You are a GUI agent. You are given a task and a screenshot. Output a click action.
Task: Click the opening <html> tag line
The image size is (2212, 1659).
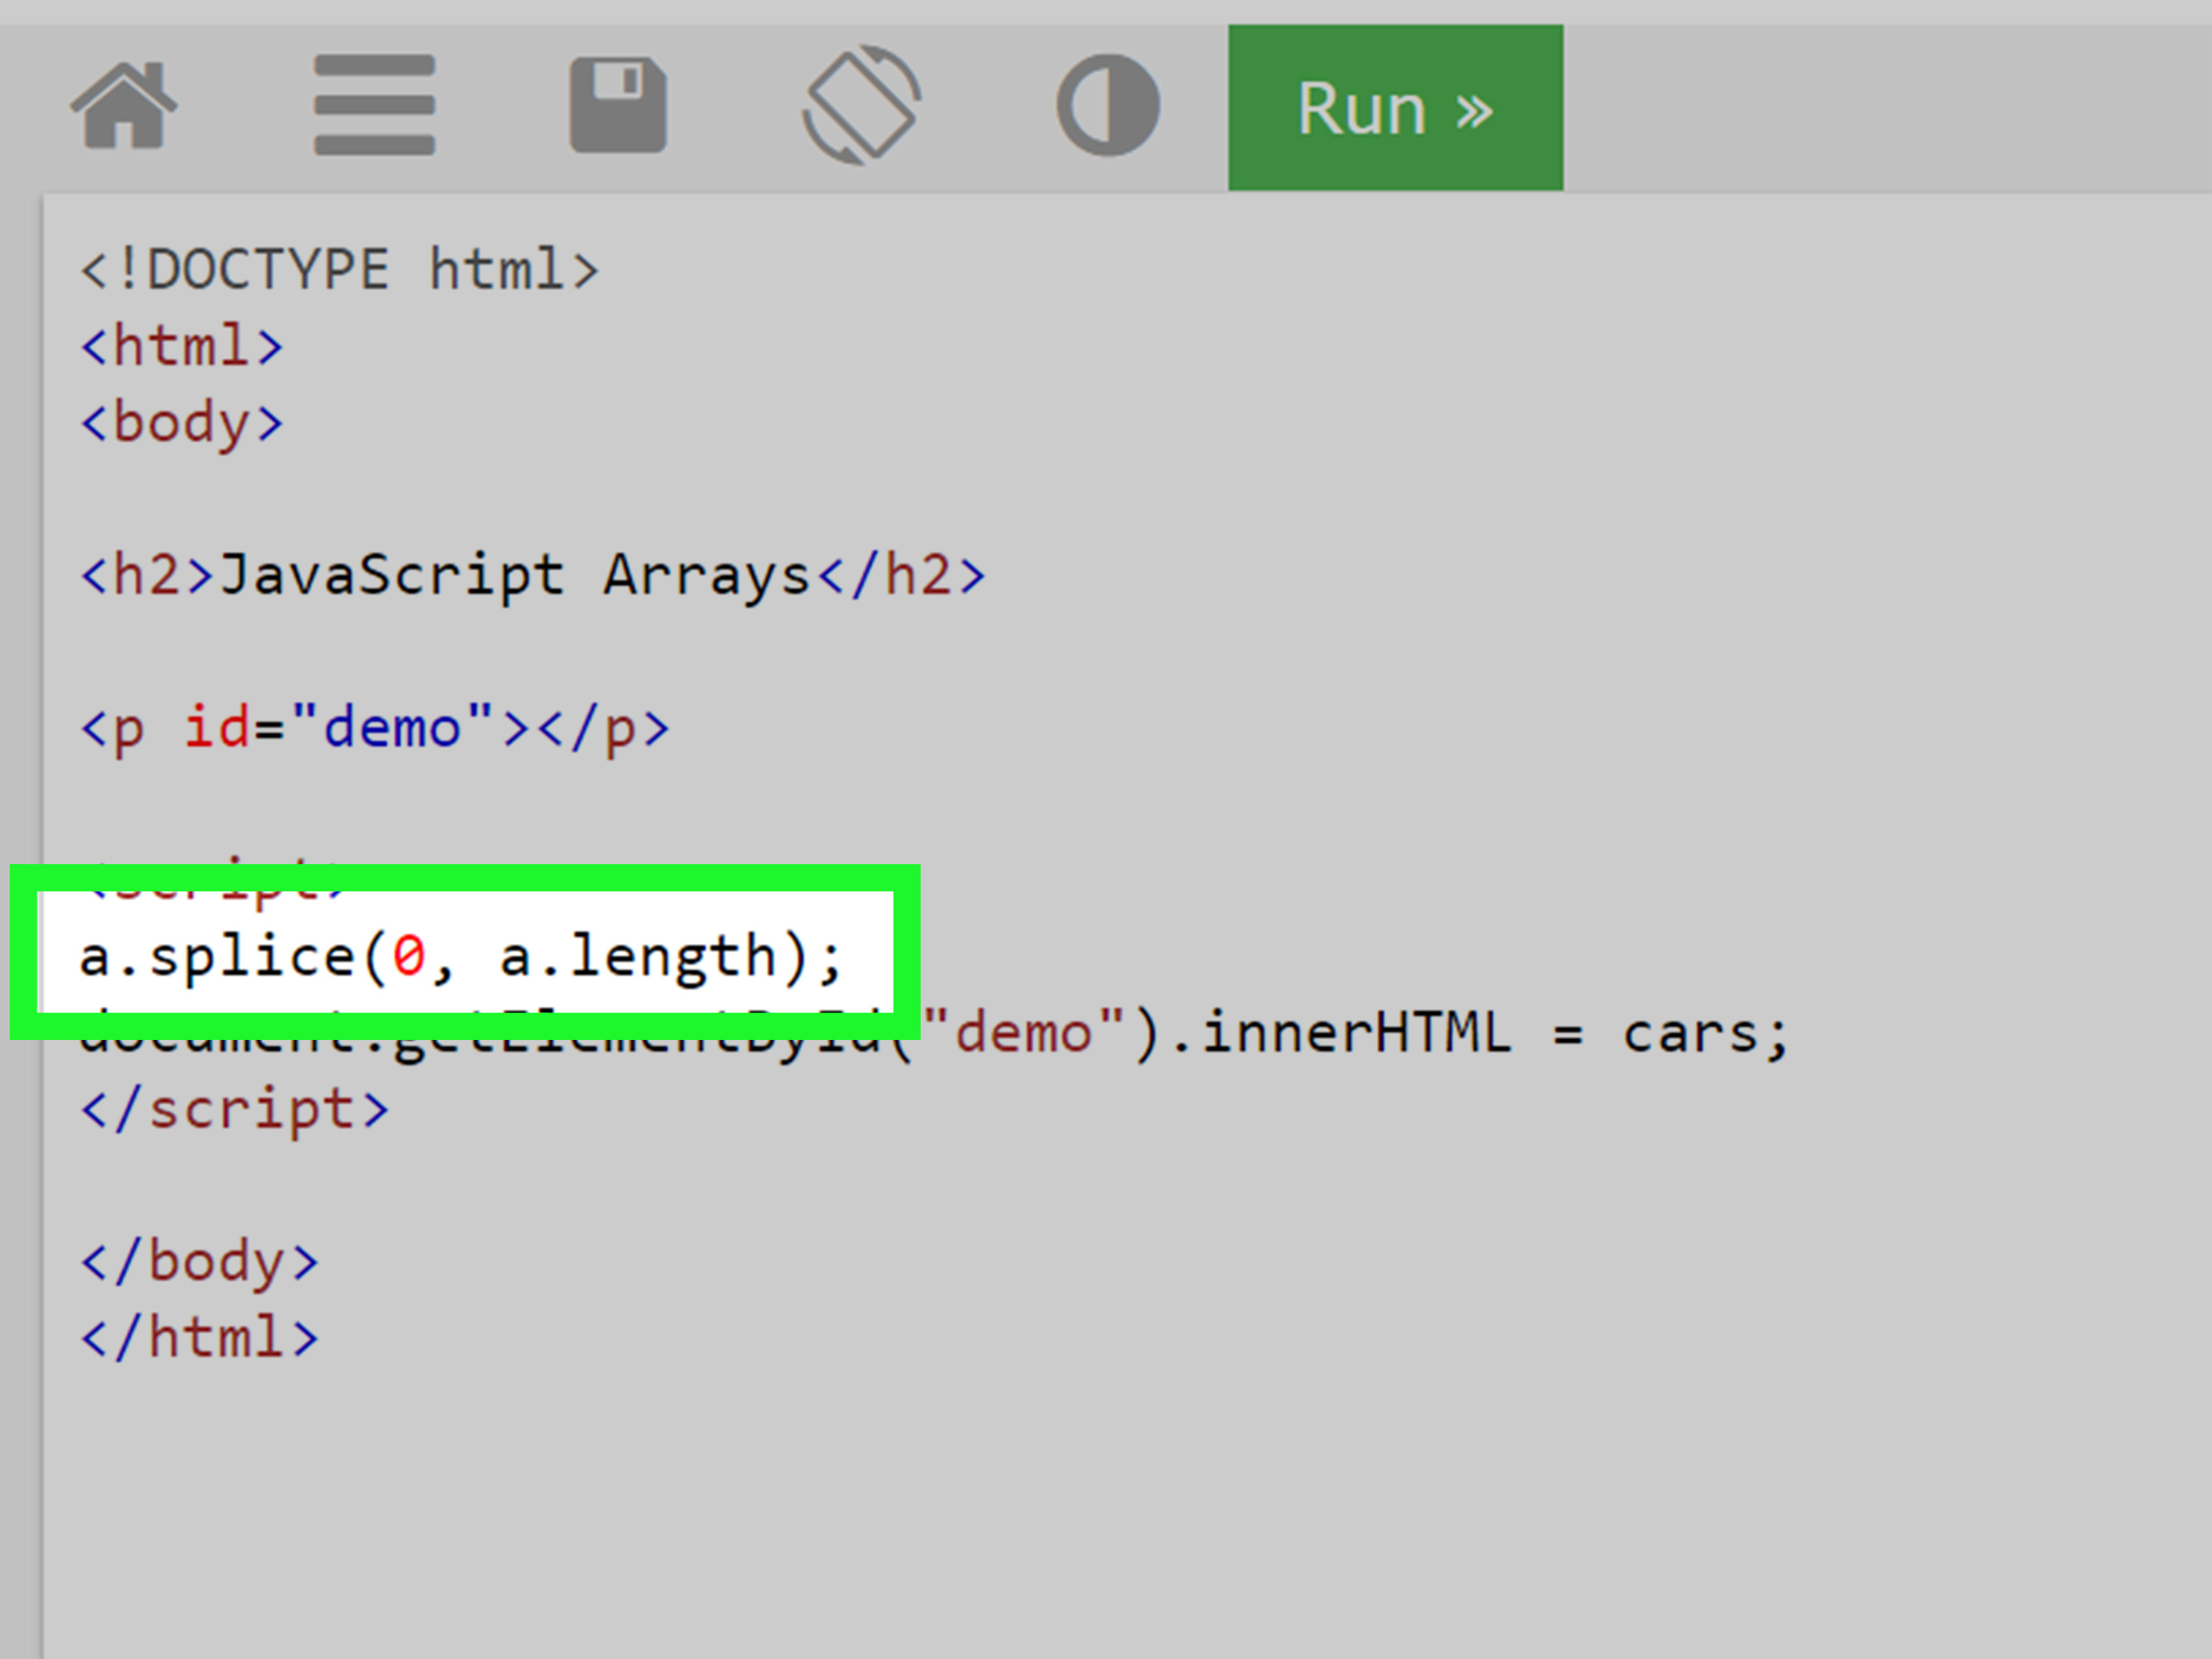tap(182, 346)
